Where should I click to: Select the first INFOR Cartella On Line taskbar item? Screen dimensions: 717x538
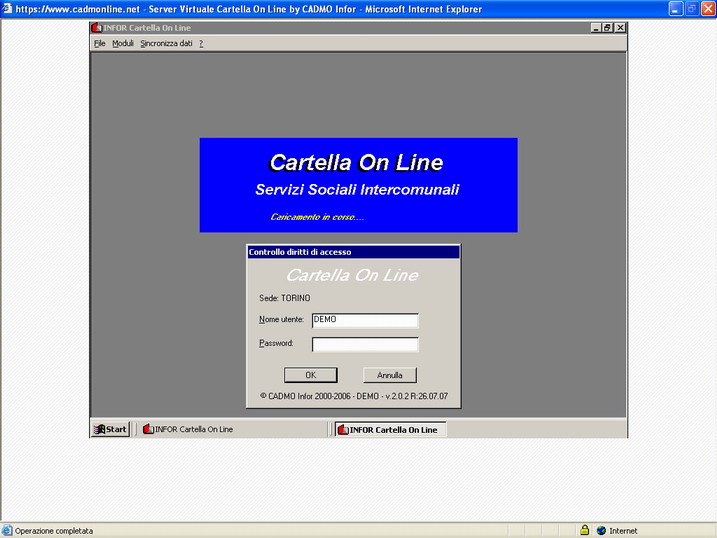point(188,429)
